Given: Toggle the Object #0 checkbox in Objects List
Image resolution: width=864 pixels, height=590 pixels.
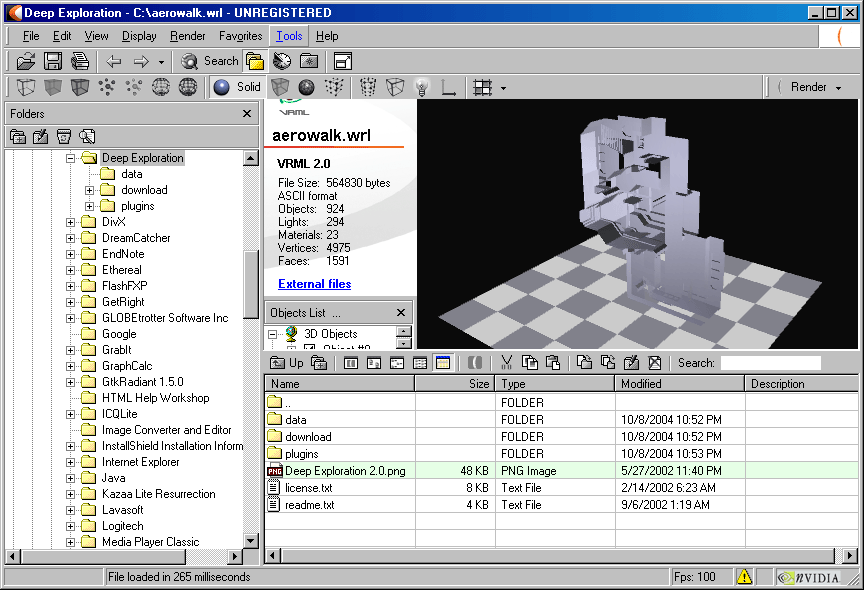Looking at the screenshot, I should [x=310, y=347].
